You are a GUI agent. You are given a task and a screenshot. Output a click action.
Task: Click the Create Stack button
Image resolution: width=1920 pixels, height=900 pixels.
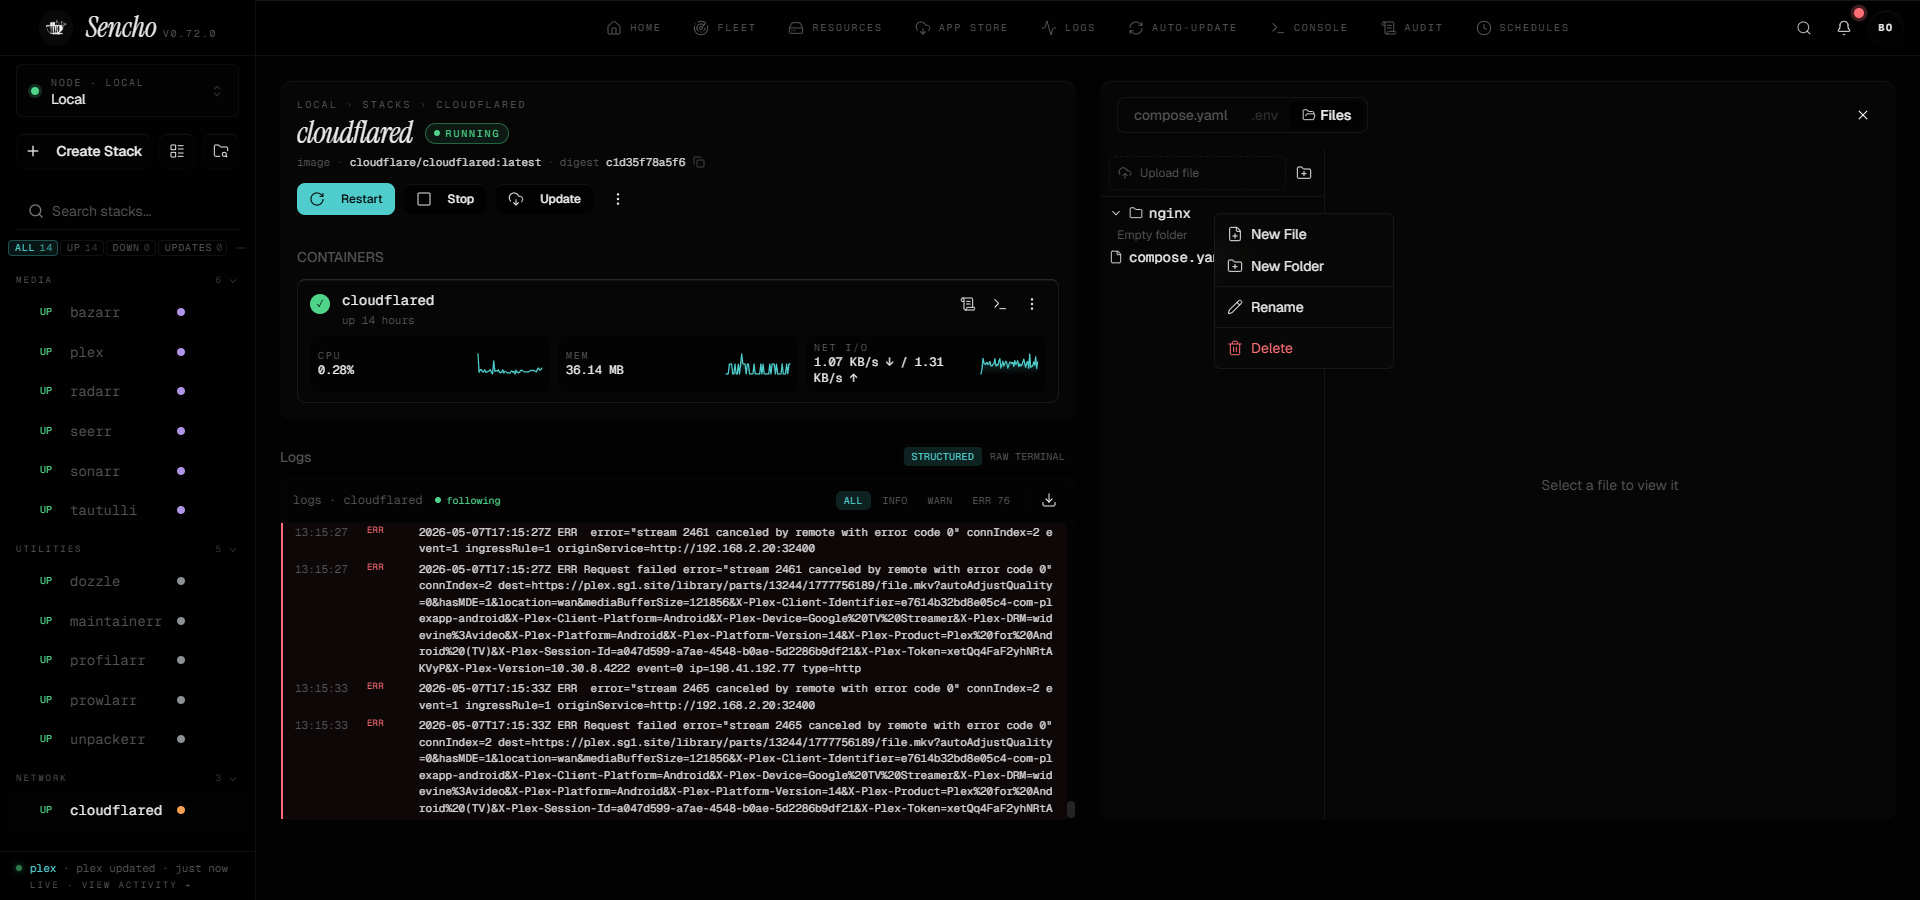tap(84, 151)
